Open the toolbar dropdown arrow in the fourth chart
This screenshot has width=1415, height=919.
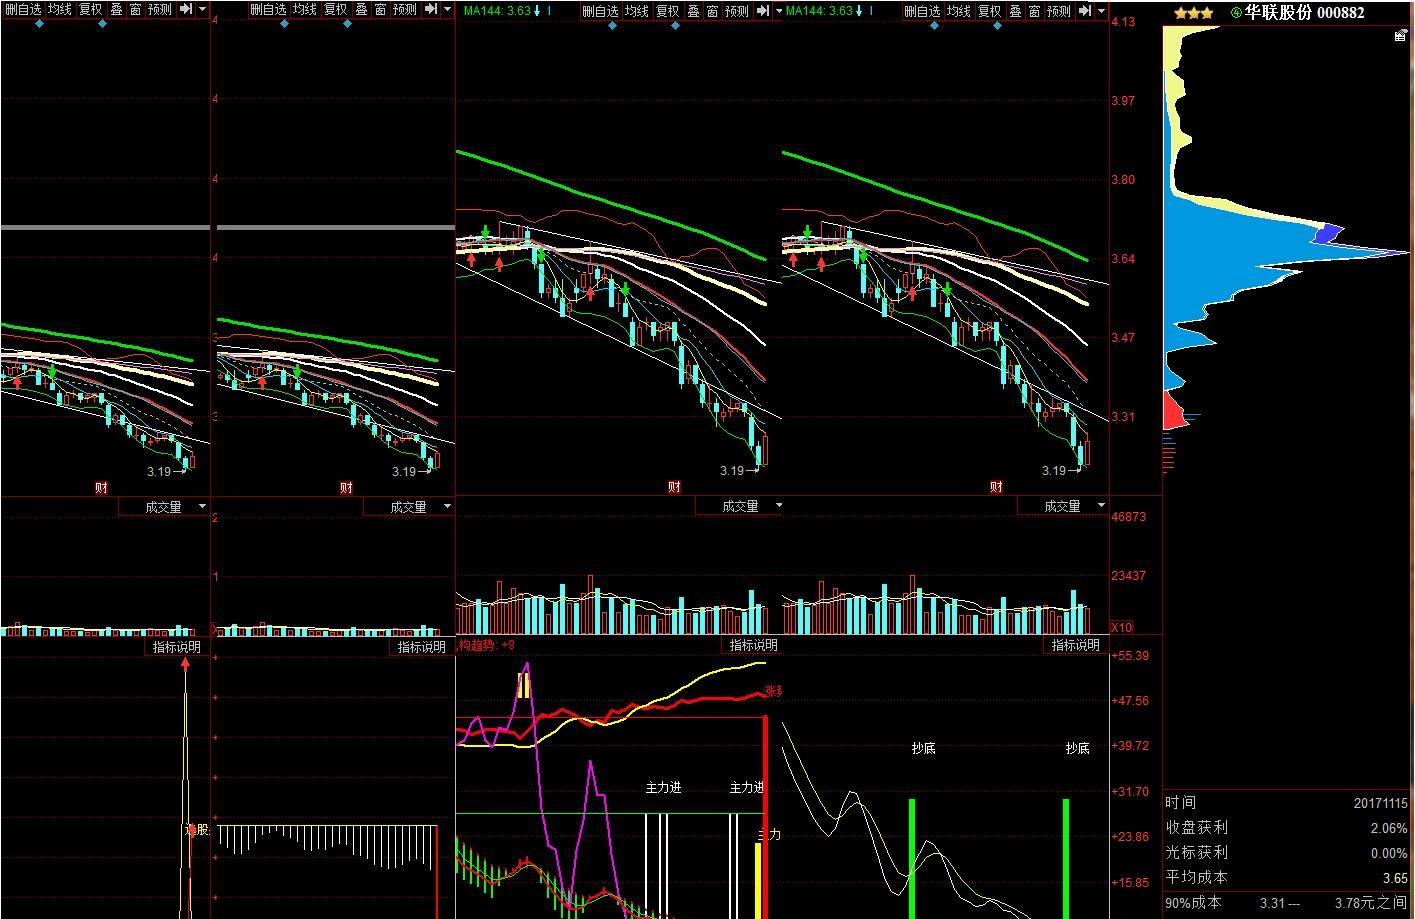coord(1101,11)
